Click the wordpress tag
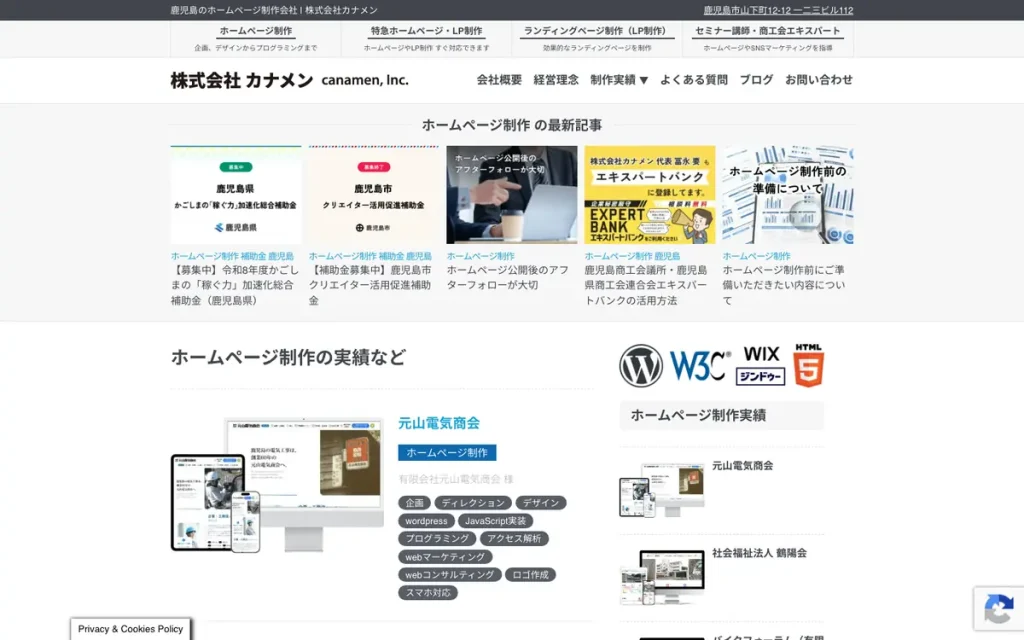The height and width of the screenshot is (640, 1024). [426, 521]
